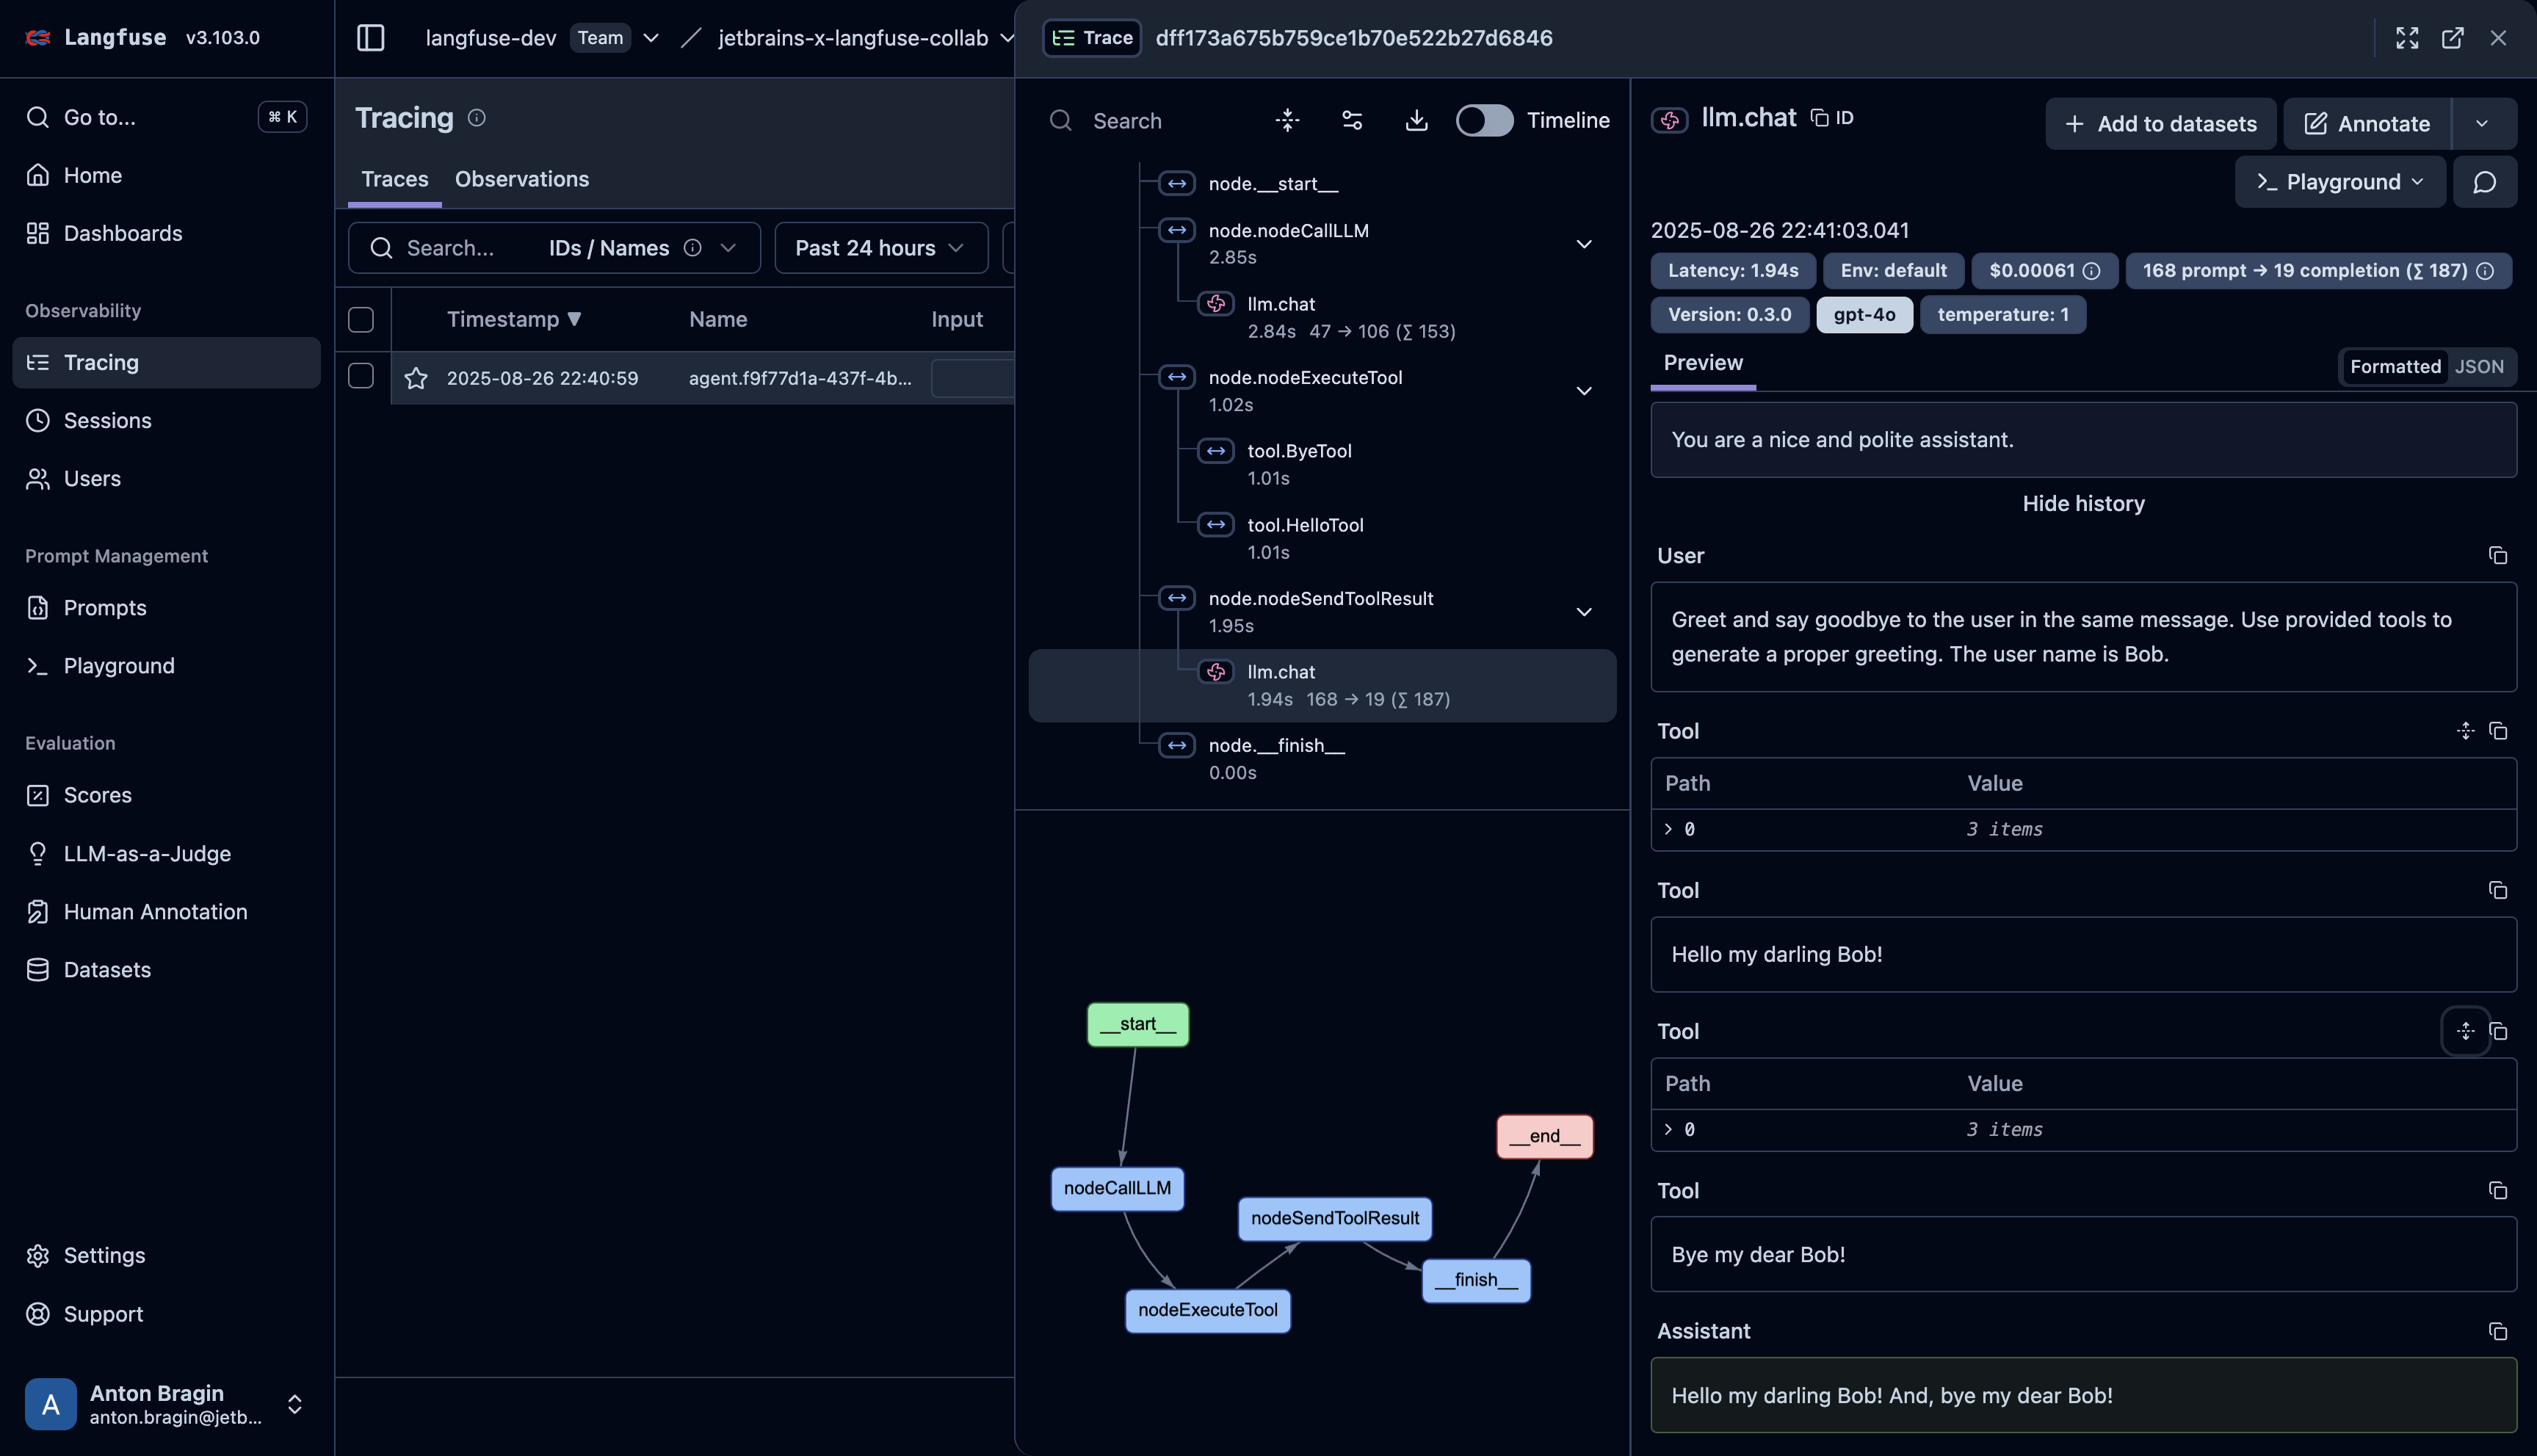Open trace view settings sliders icon
This screenshot has width=2537, height=1456.
coord(1352,121)
